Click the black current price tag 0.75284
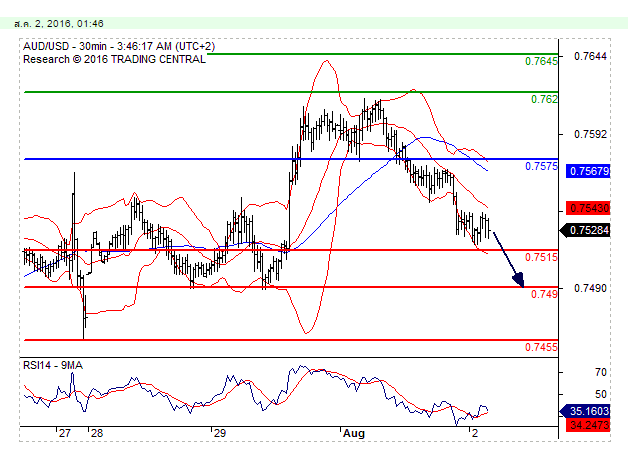This screenshot has height=464, width=628. (x=585, y=230)
